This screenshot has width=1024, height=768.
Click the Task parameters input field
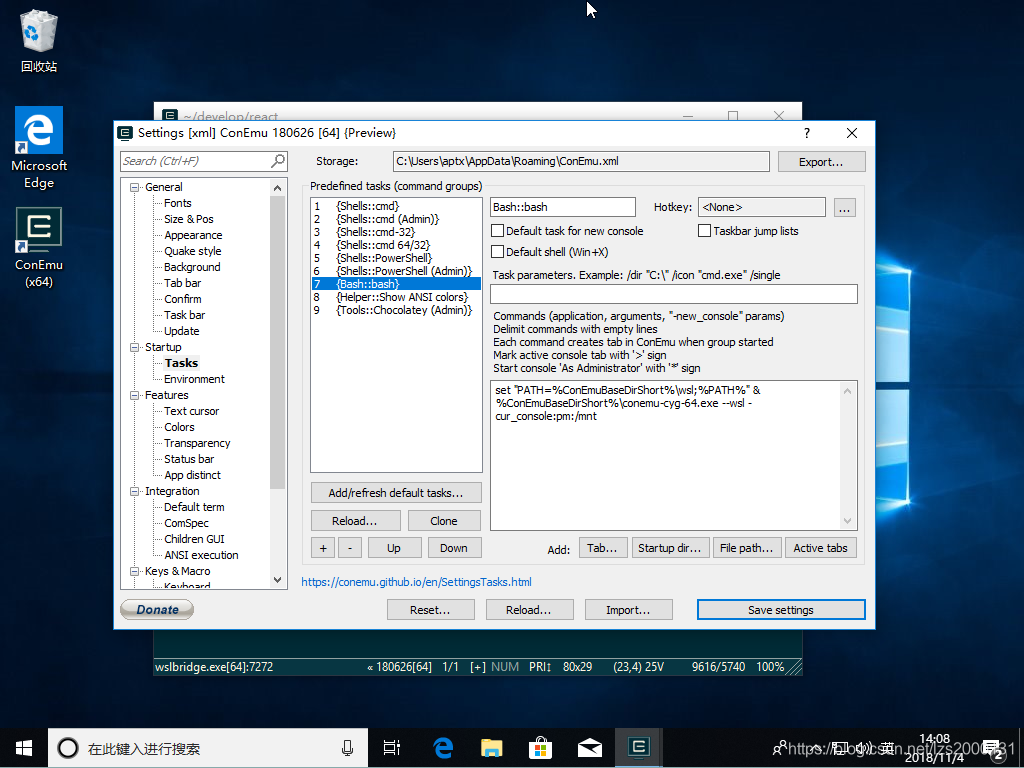(x=673, y=294)
